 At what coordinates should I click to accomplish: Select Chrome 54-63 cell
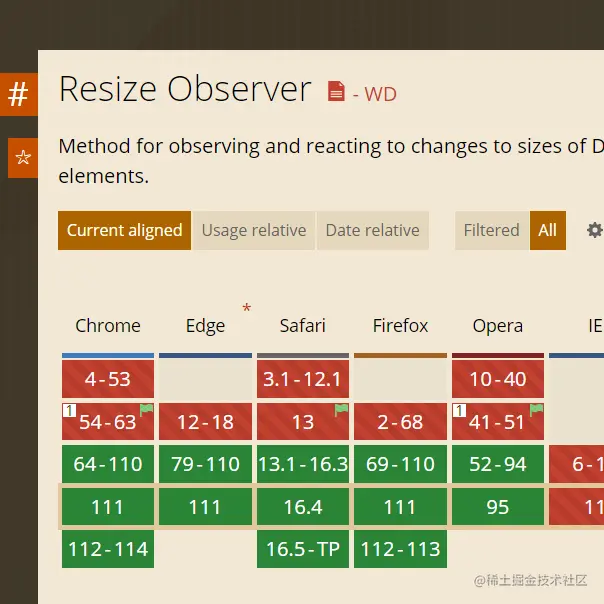[x=108, y=422]
